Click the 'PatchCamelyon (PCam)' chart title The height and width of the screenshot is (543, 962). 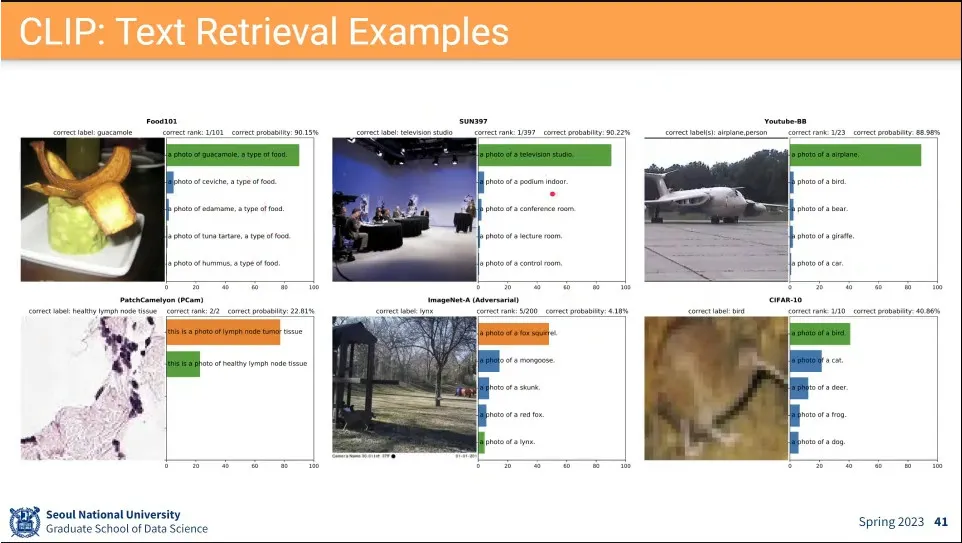coord(161,300)
